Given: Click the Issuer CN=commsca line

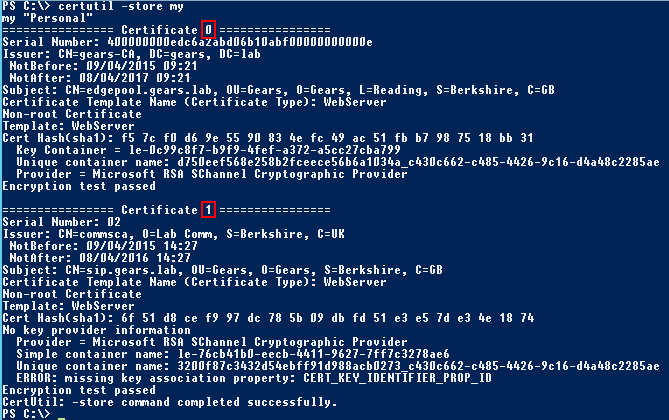Looking at the screenshot, I should (173, 234).
